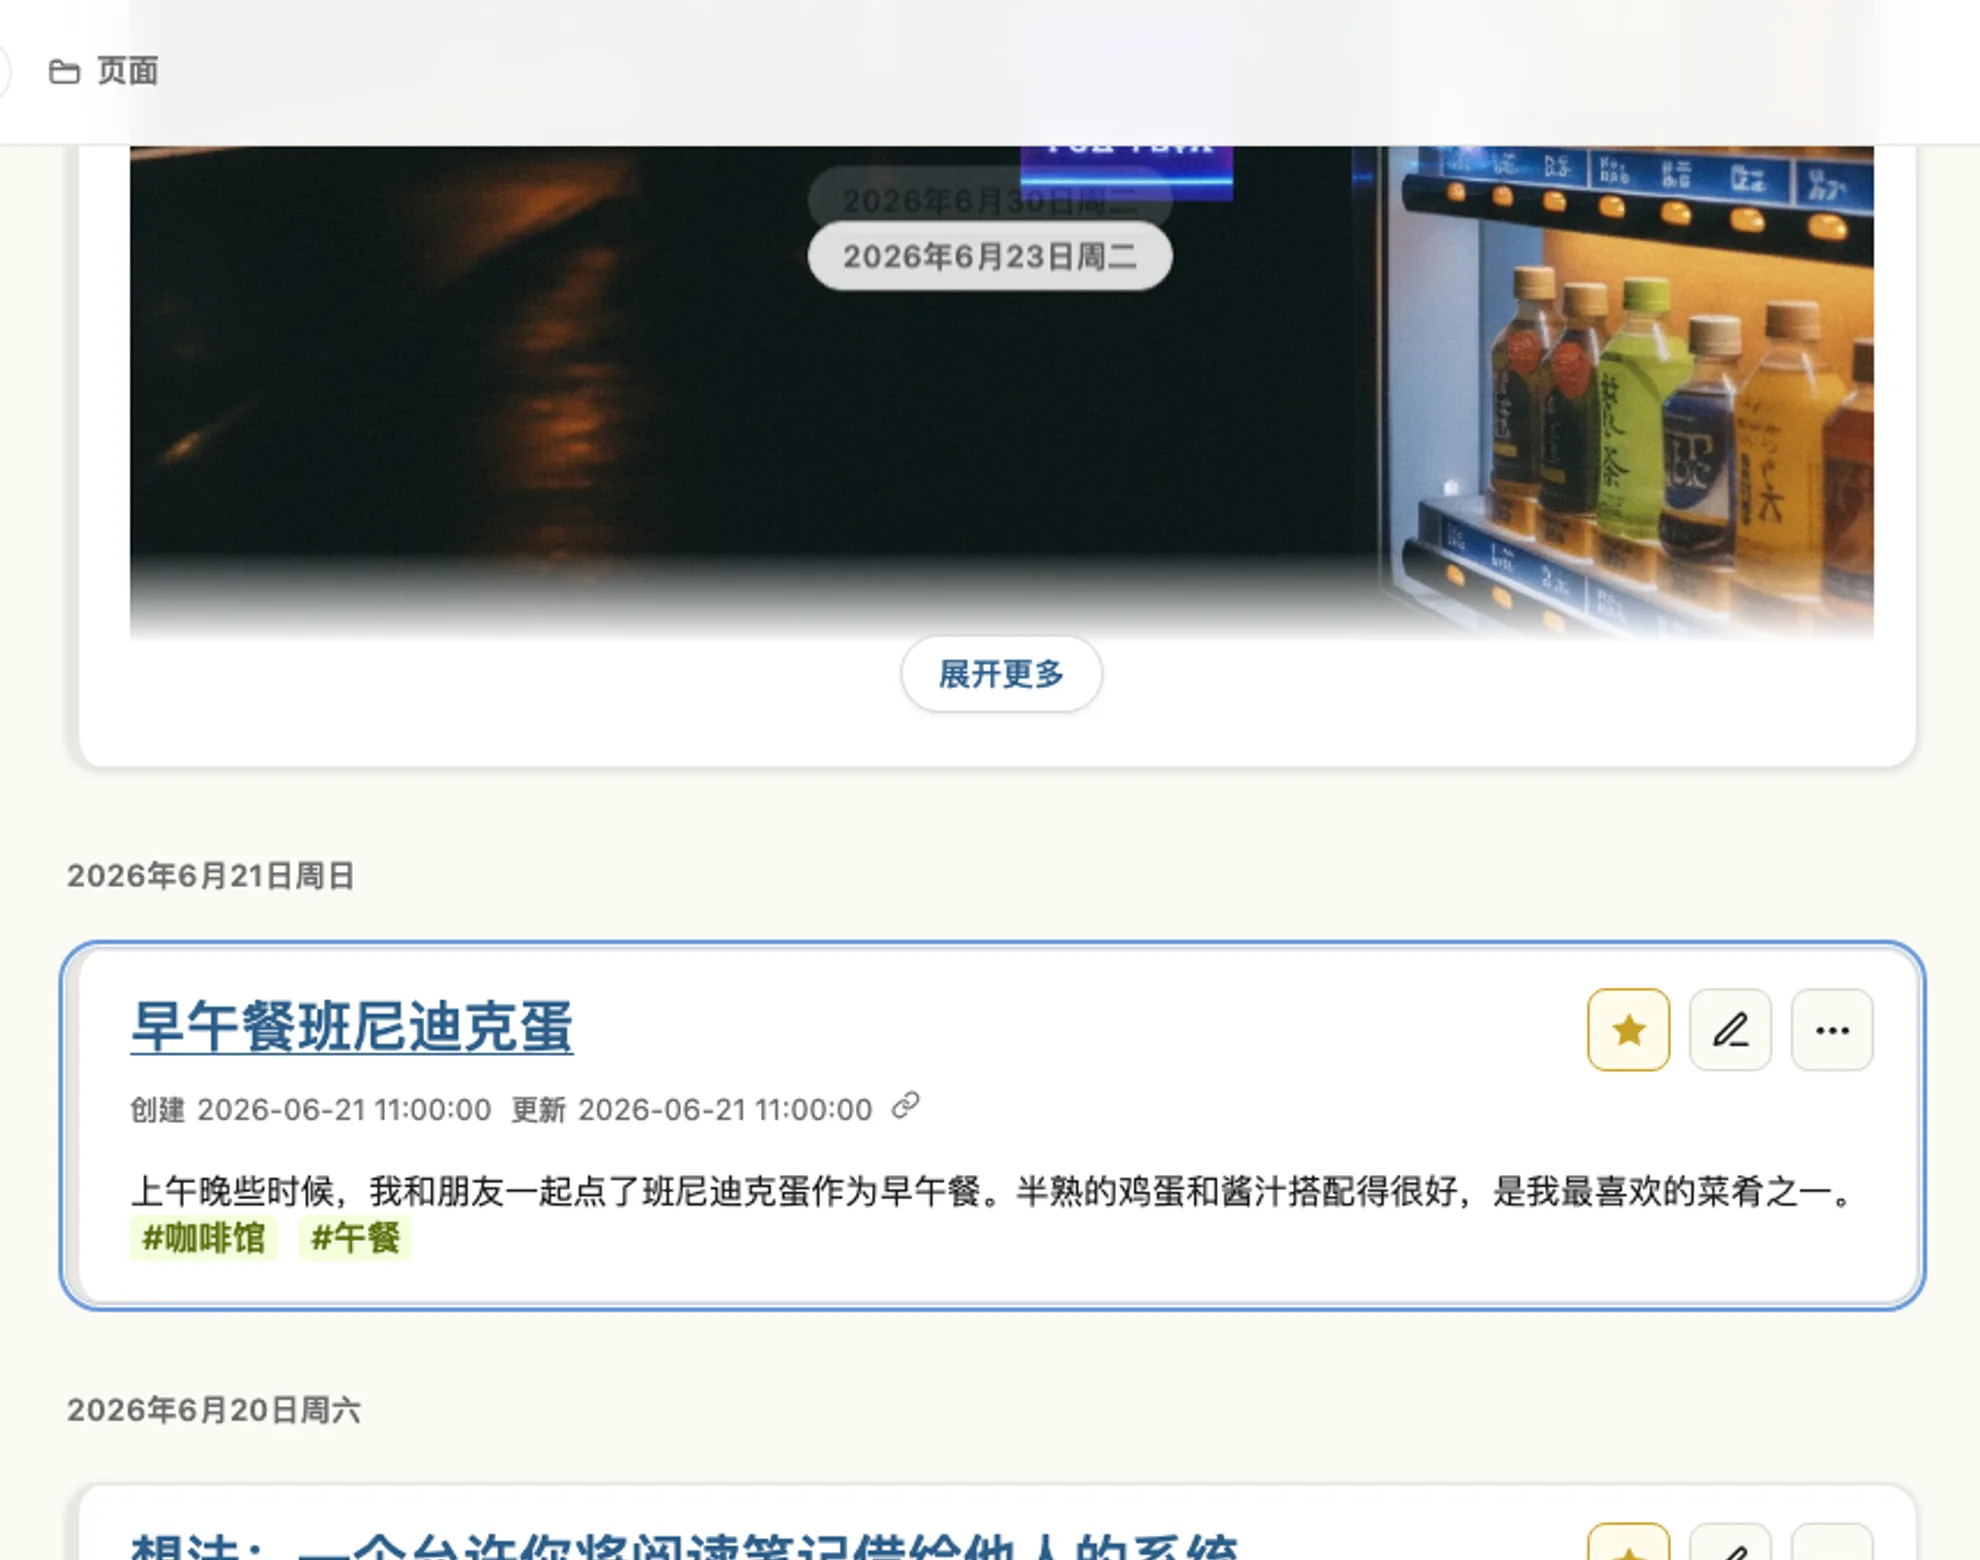The height and width of the screenshot is (1560, 1980).
Task: Filter by the #午餐 tag
Action: click(355, 1238)
